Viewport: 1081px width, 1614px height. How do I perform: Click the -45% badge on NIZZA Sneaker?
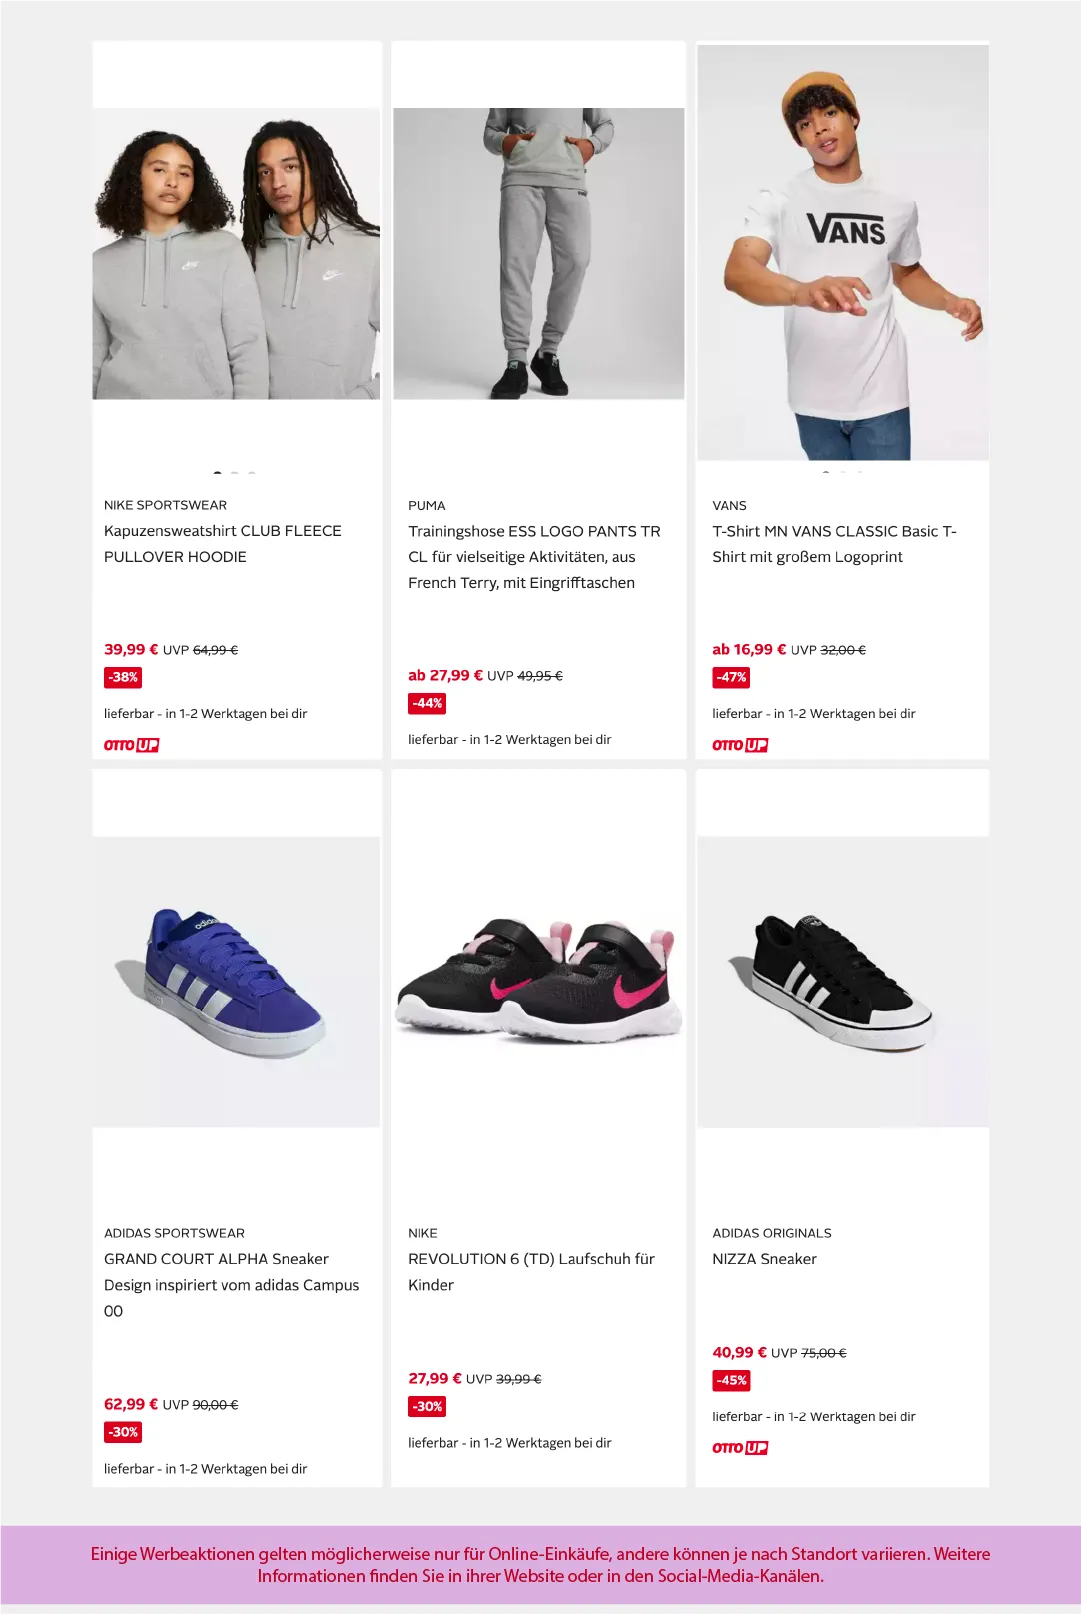click(x=731, y=1380)
